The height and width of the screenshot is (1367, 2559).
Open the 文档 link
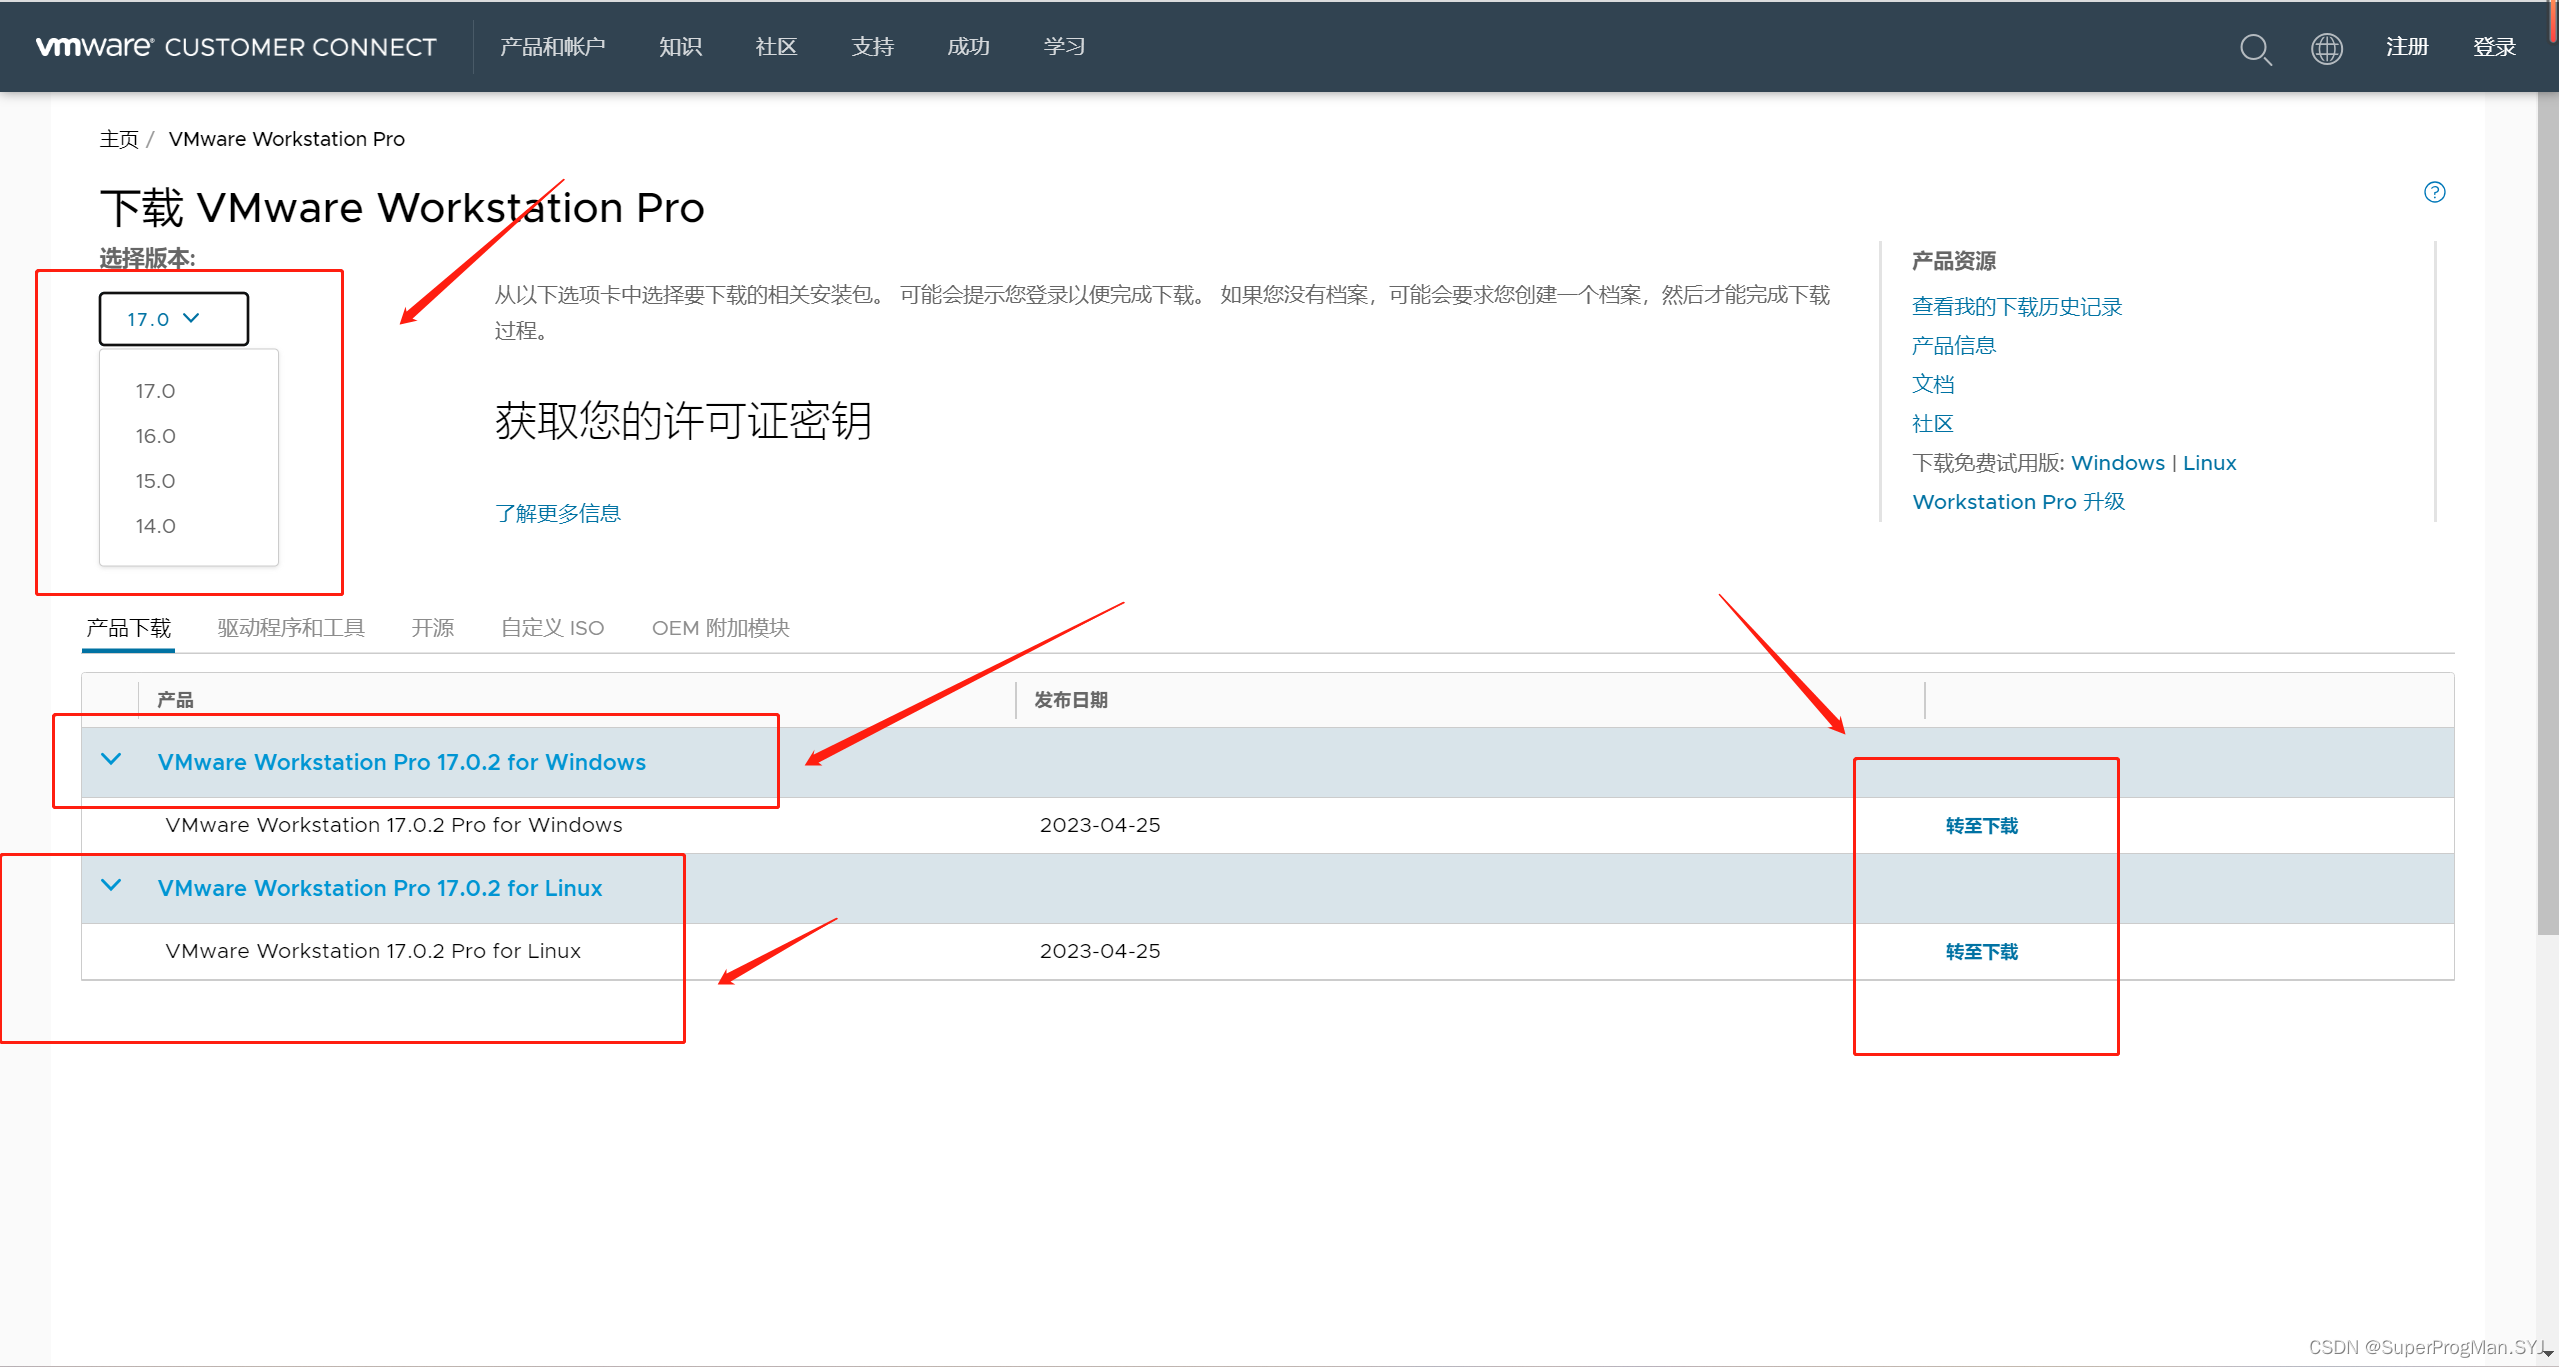click(1933, 385)
